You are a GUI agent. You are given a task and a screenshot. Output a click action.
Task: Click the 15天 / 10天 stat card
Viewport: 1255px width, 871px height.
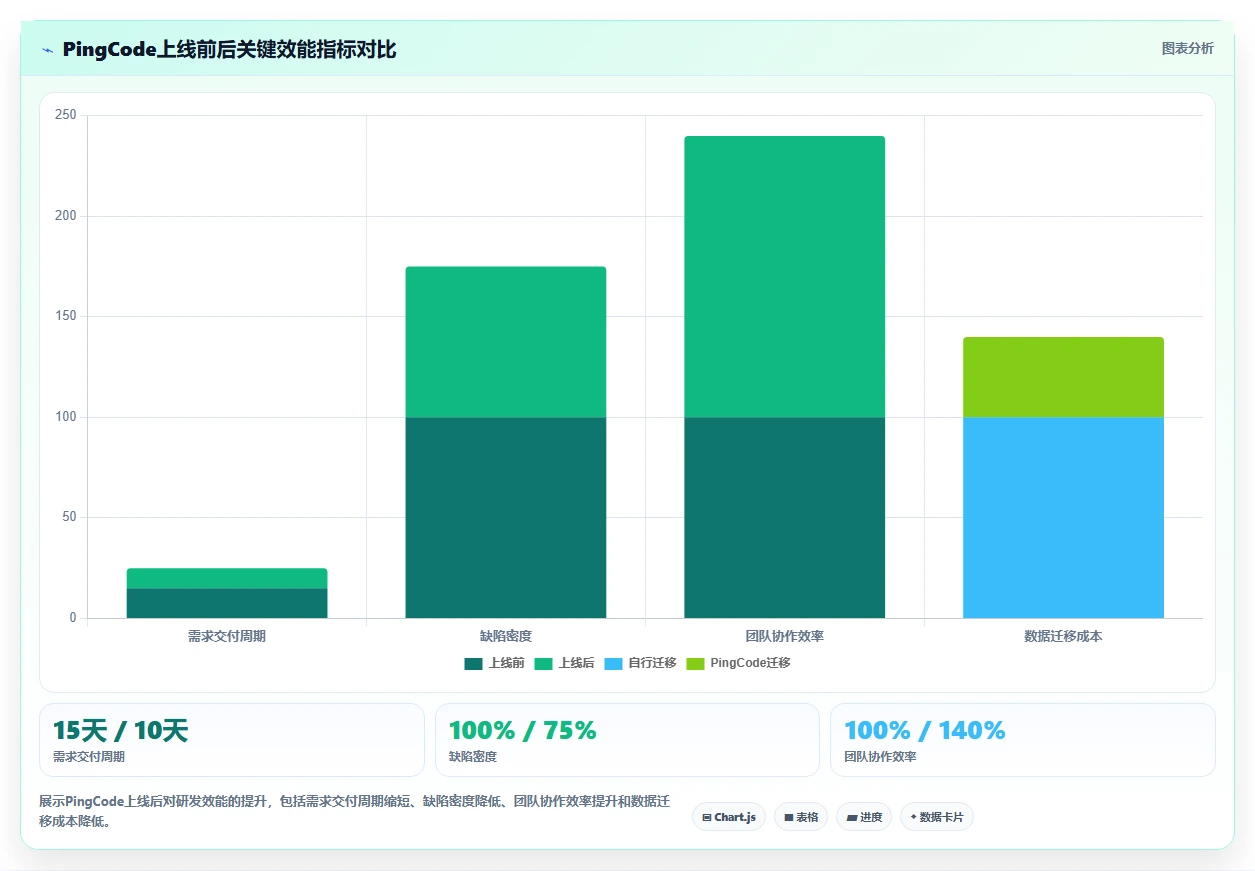pos(232,740)
